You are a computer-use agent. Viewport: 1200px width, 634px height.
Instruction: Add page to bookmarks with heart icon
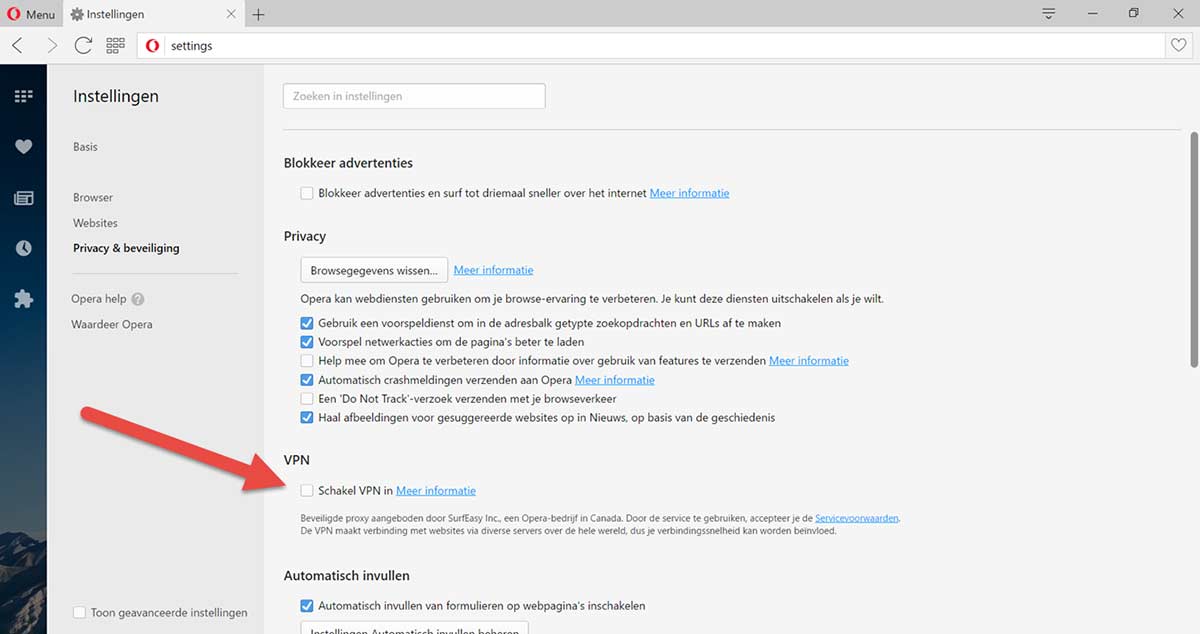[1179, 45]
